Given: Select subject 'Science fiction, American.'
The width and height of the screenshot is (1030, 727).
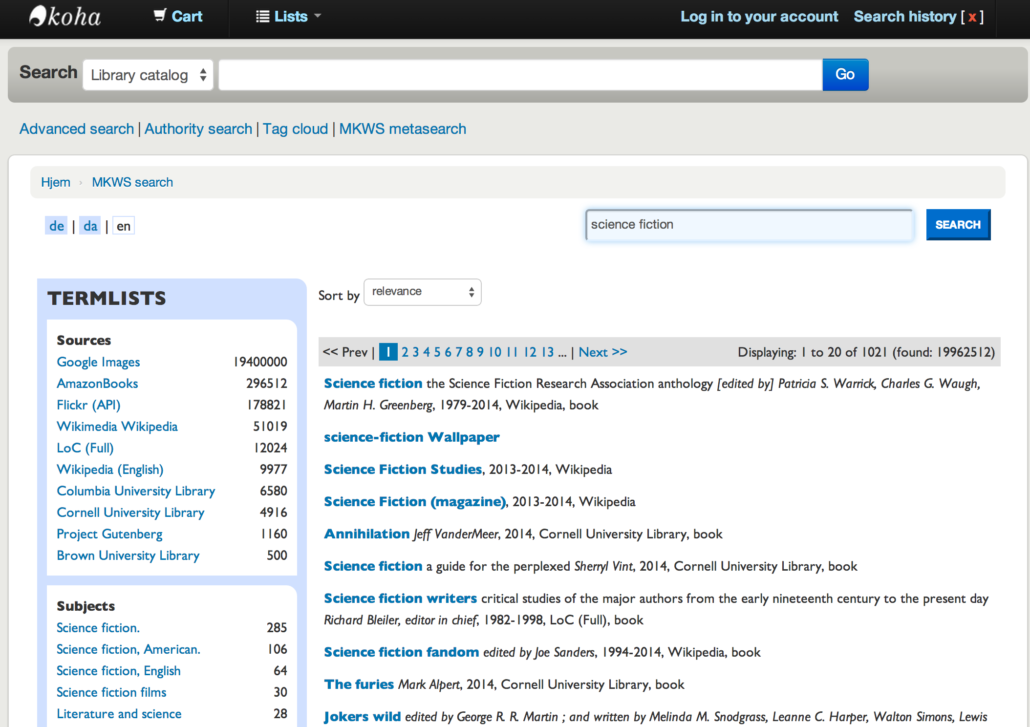Looking at the screenshot, I should pos(128,650).
